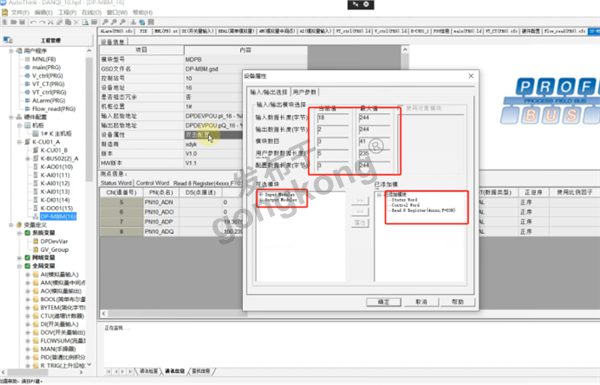Collapse the K-CU01_A tree node
The width and height of the screenshot is (600, 385).
pos(19,142)
